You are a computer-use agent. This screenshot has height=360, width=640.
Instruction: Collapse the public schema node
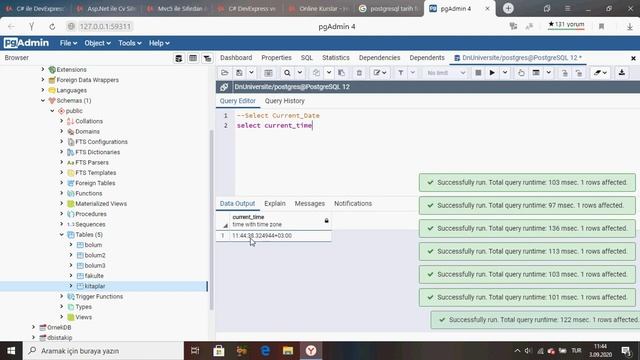click(x=52, y=111)
